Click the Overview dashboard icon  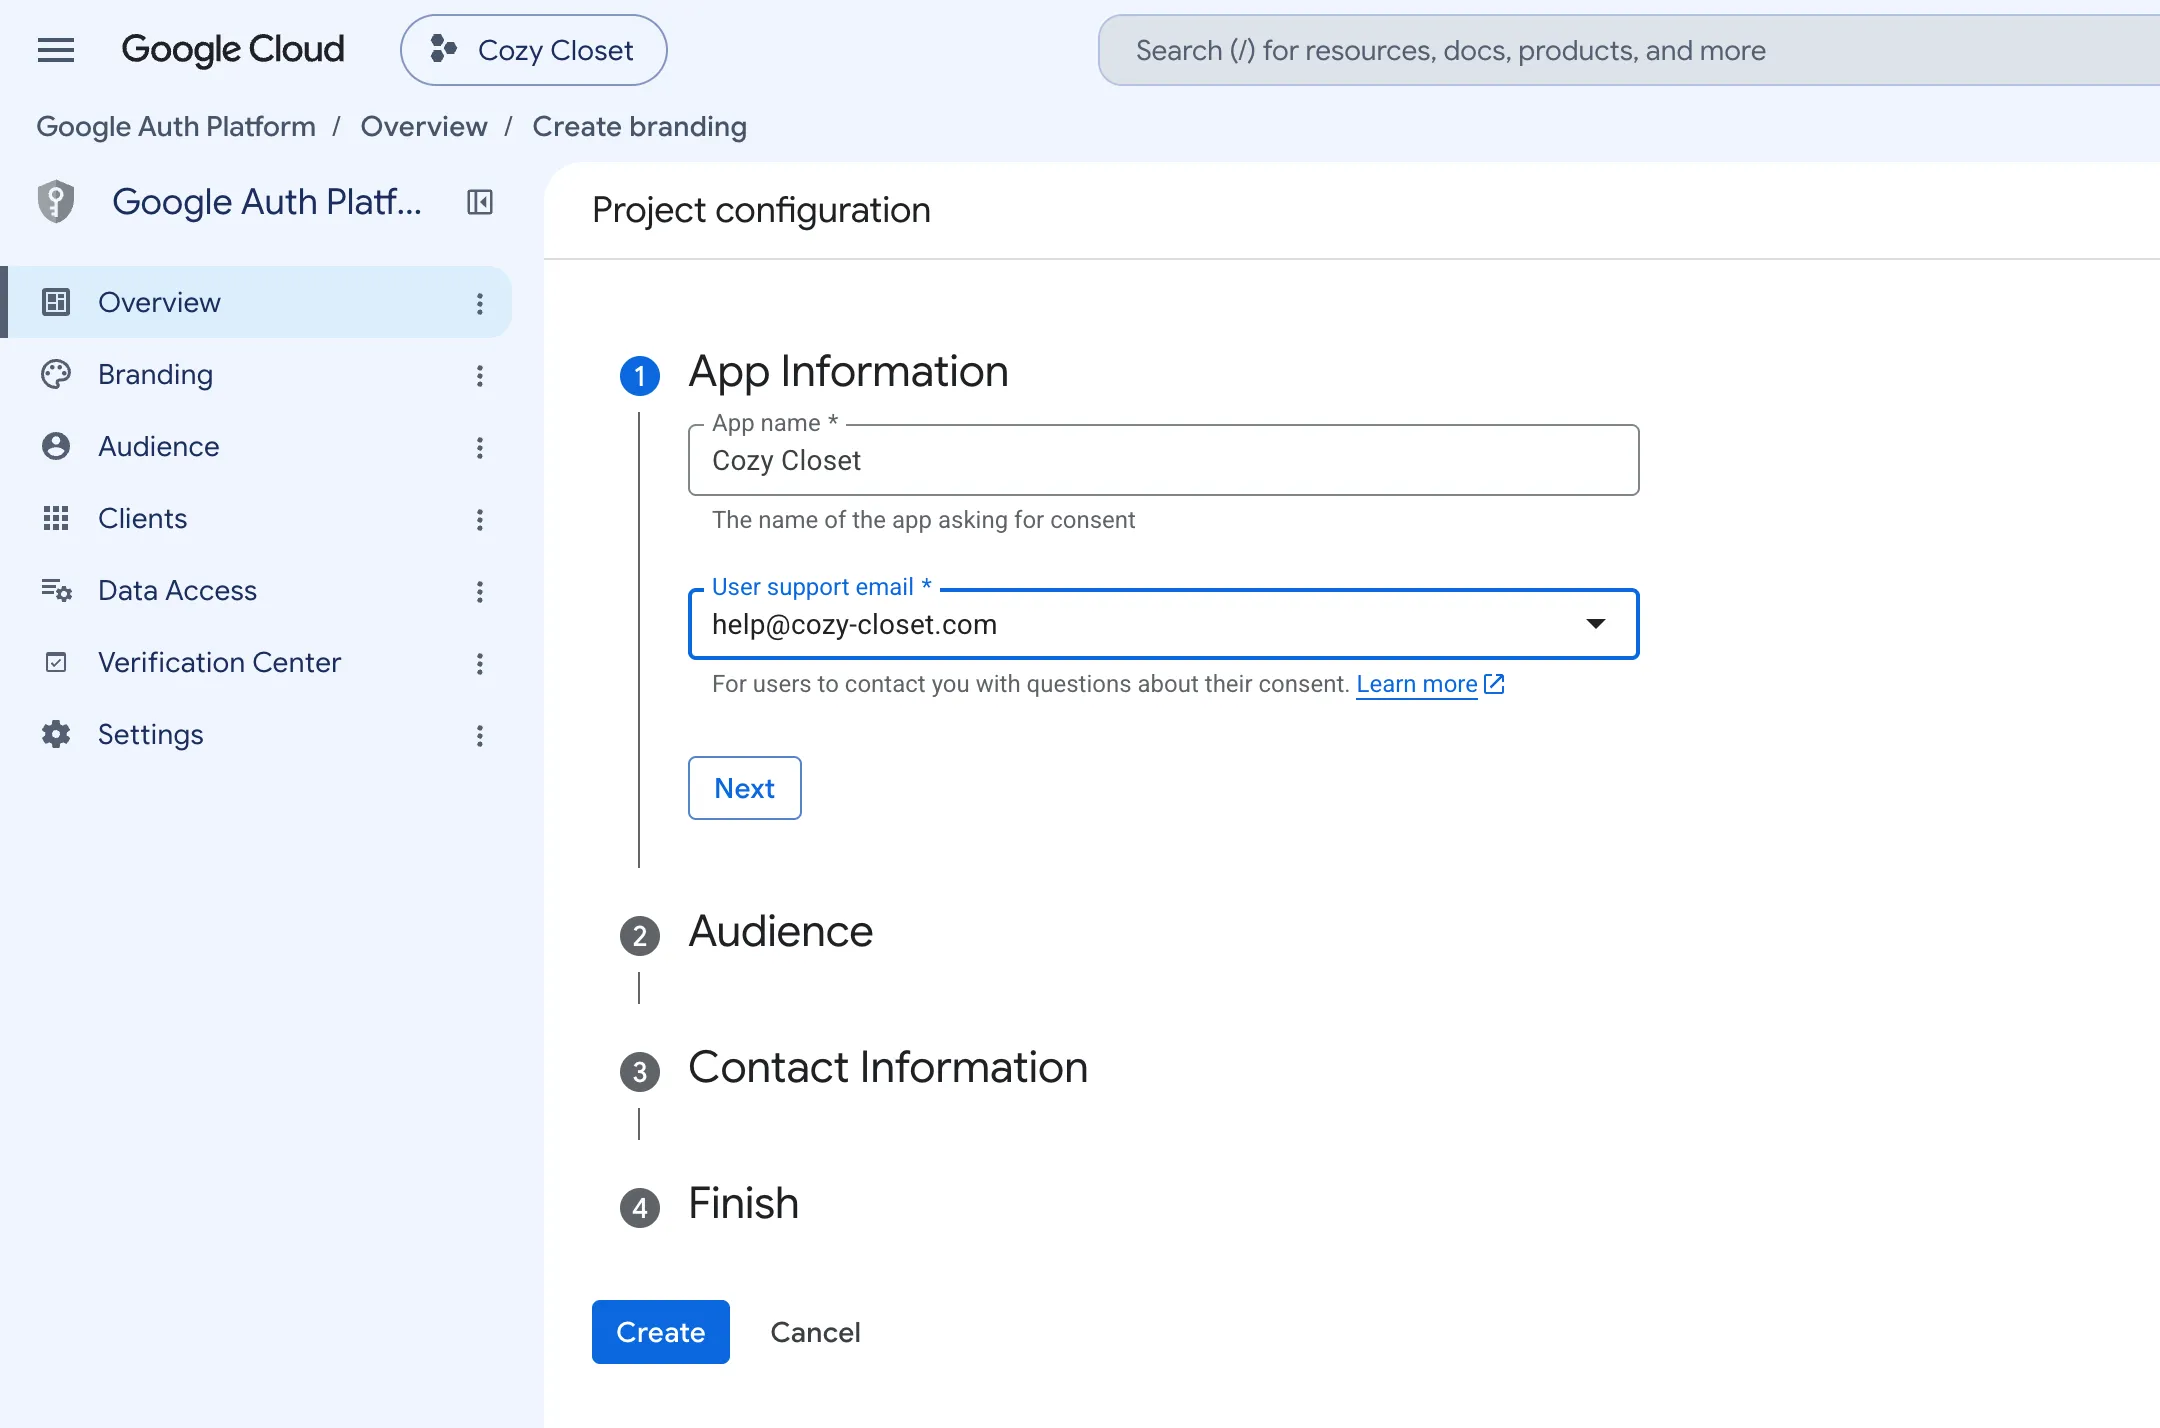(x=56, y=302)
